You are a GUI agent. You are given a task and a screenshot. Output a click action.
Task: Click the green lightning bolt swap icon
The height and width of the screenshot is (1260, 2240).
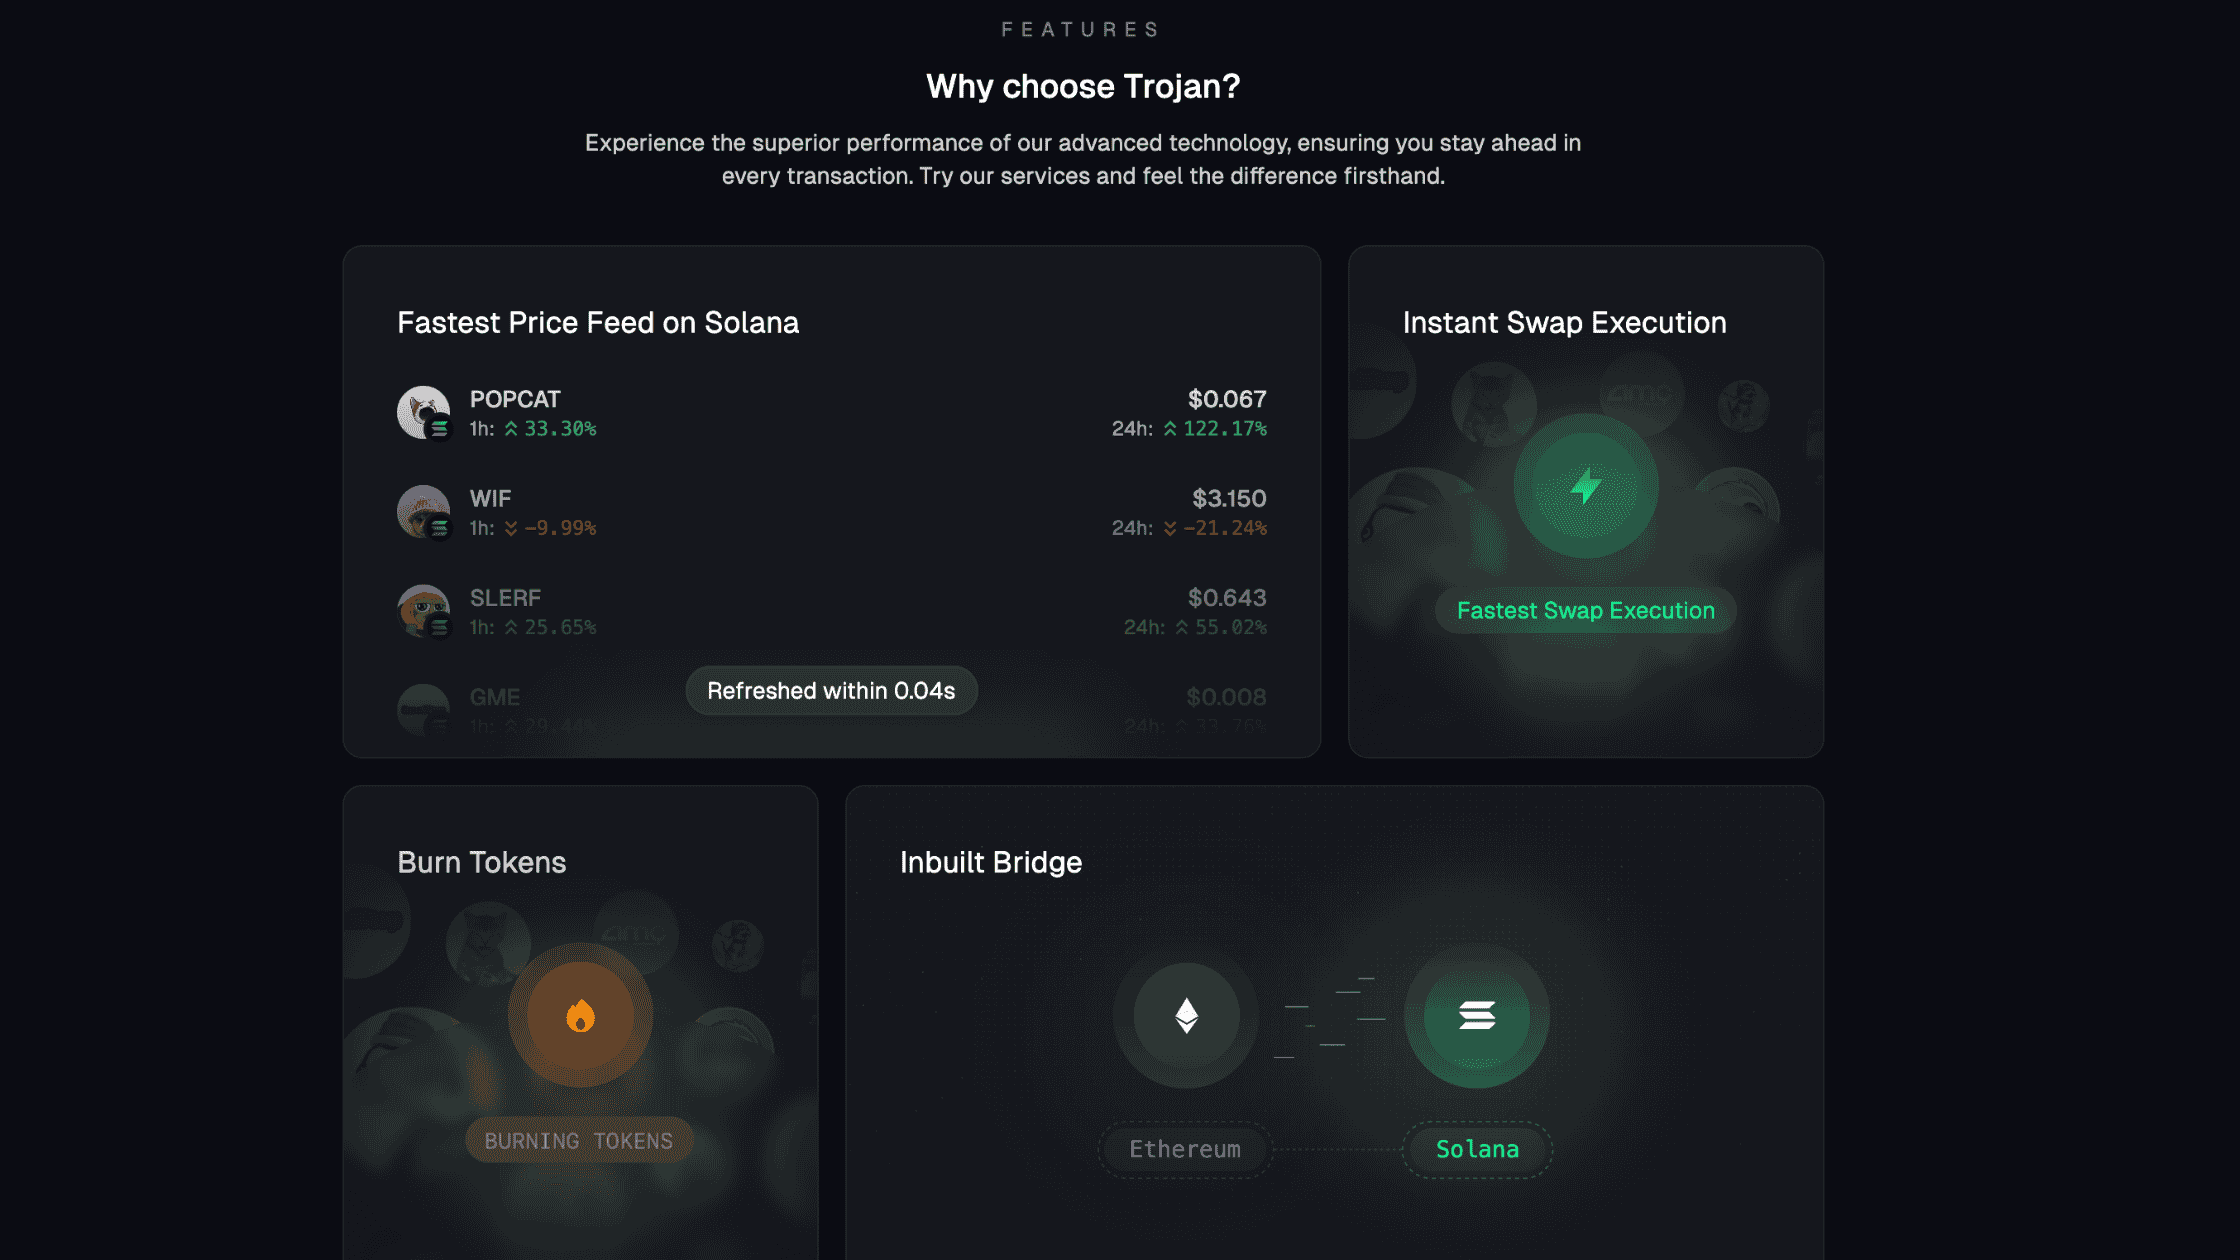[1586, 487]
